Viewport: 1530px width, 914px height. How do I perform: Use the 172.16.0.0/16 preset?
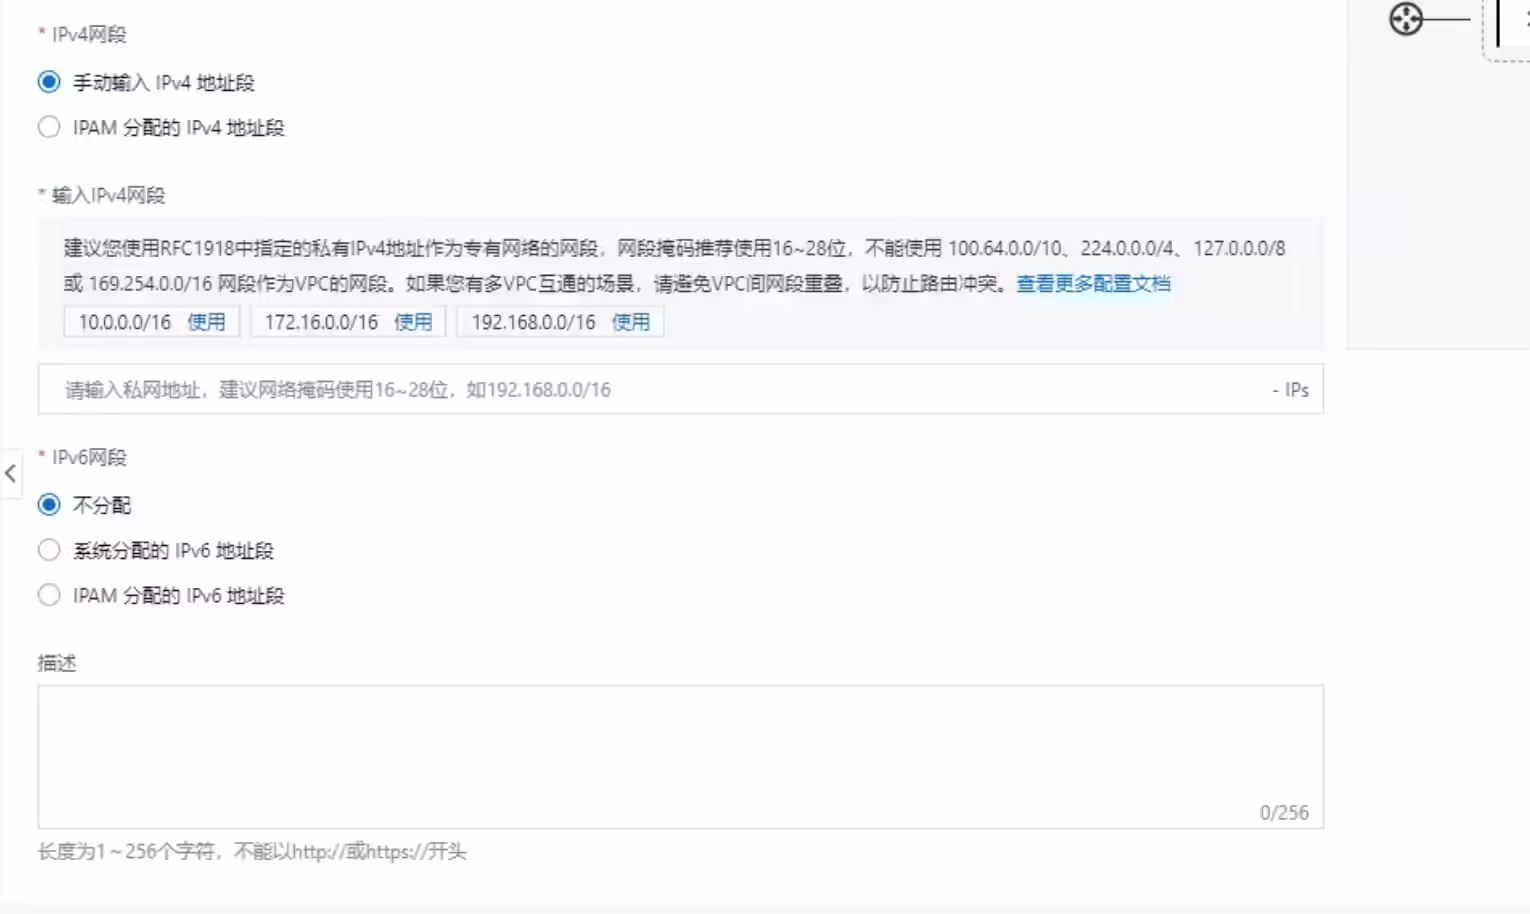click(x=413, y=322)
